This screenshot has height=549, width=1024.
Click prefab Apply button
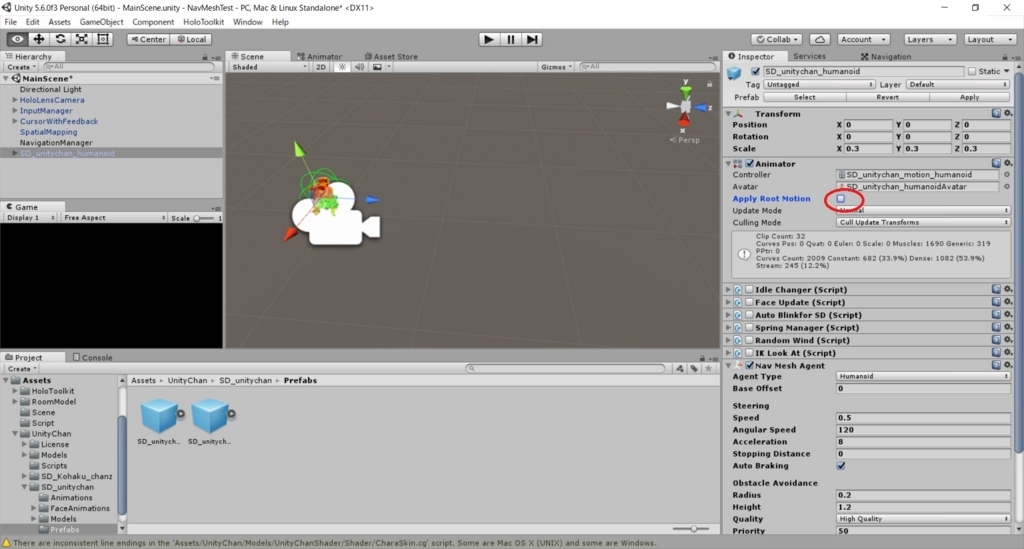pyautogui.click(x=969, y=97)
